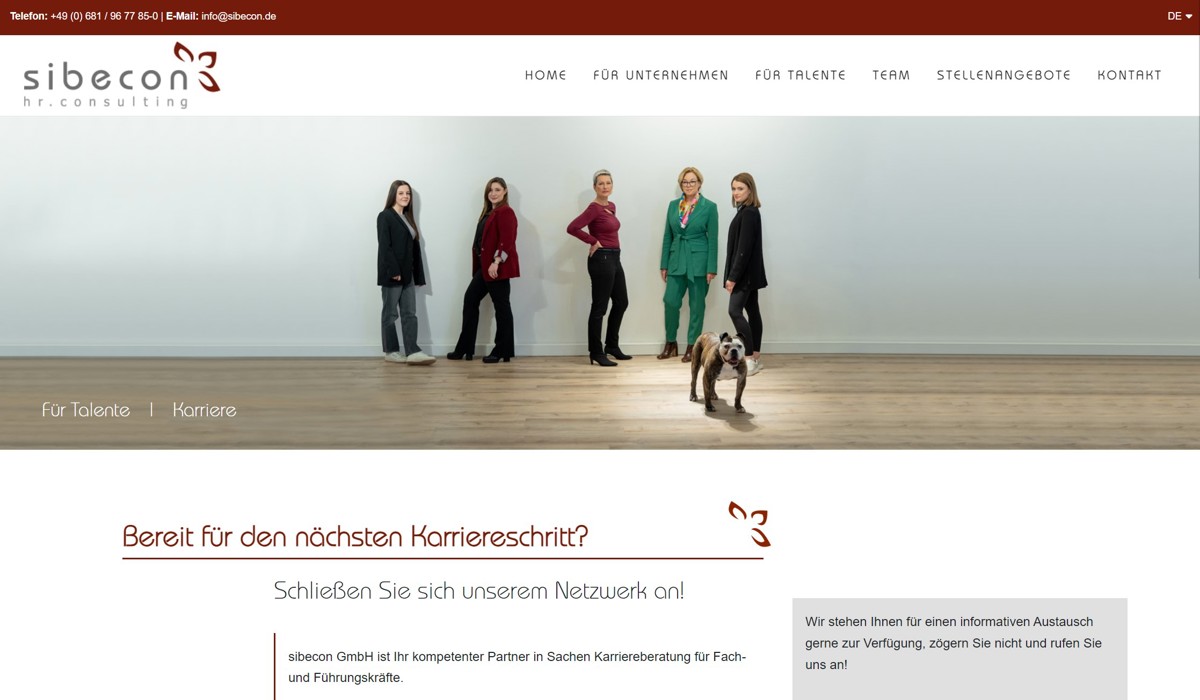The image size is (1200, 700).
Task: Click the heading 'Bereit für den nächsten Karriereschritt?'
Action: (x=355, y=537)
